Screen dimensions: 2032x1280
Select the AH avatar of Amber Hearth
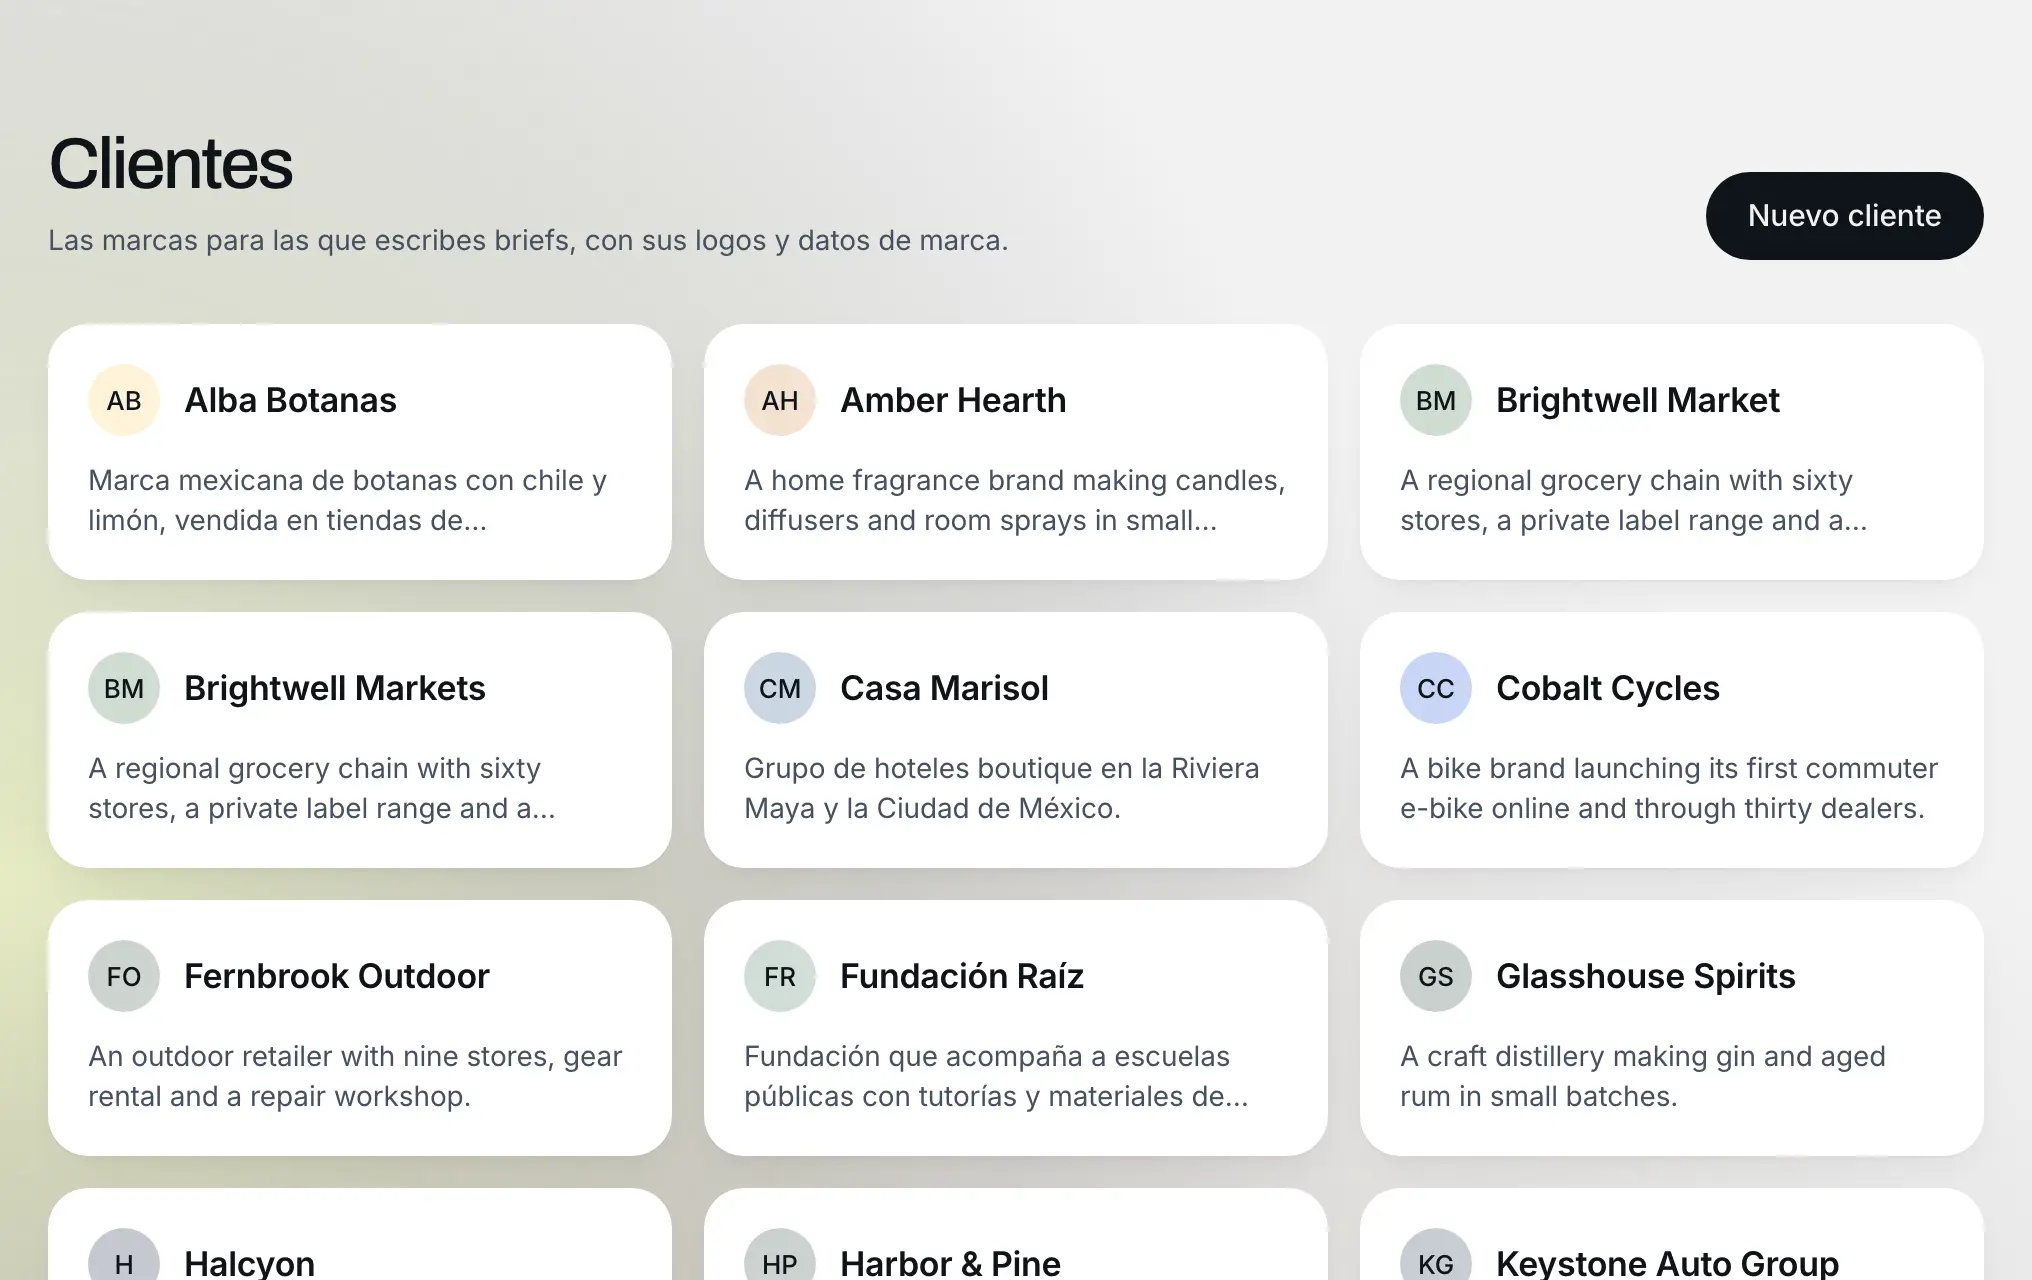(x=780, y=400)
